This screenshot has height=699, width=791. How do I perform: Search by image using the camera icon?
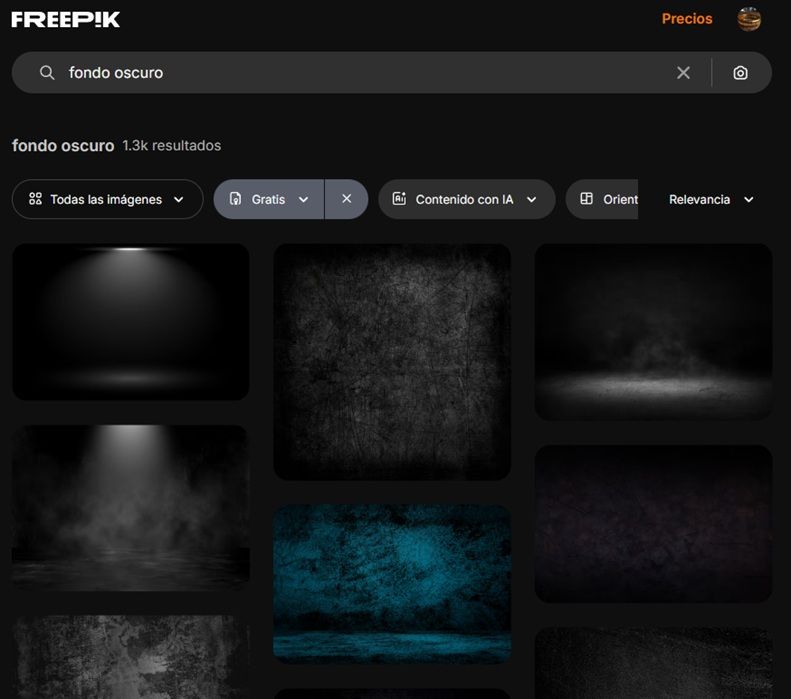[x=740, y=73]
